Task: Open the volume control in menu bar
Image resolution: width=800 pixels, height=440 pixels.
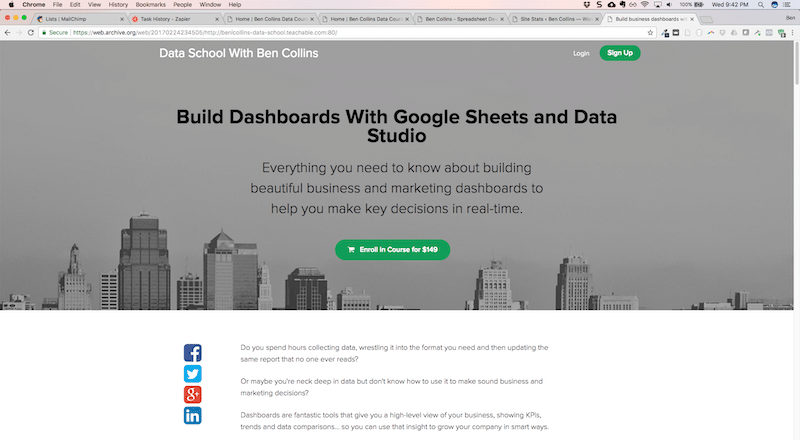Action: coord(669,4)
